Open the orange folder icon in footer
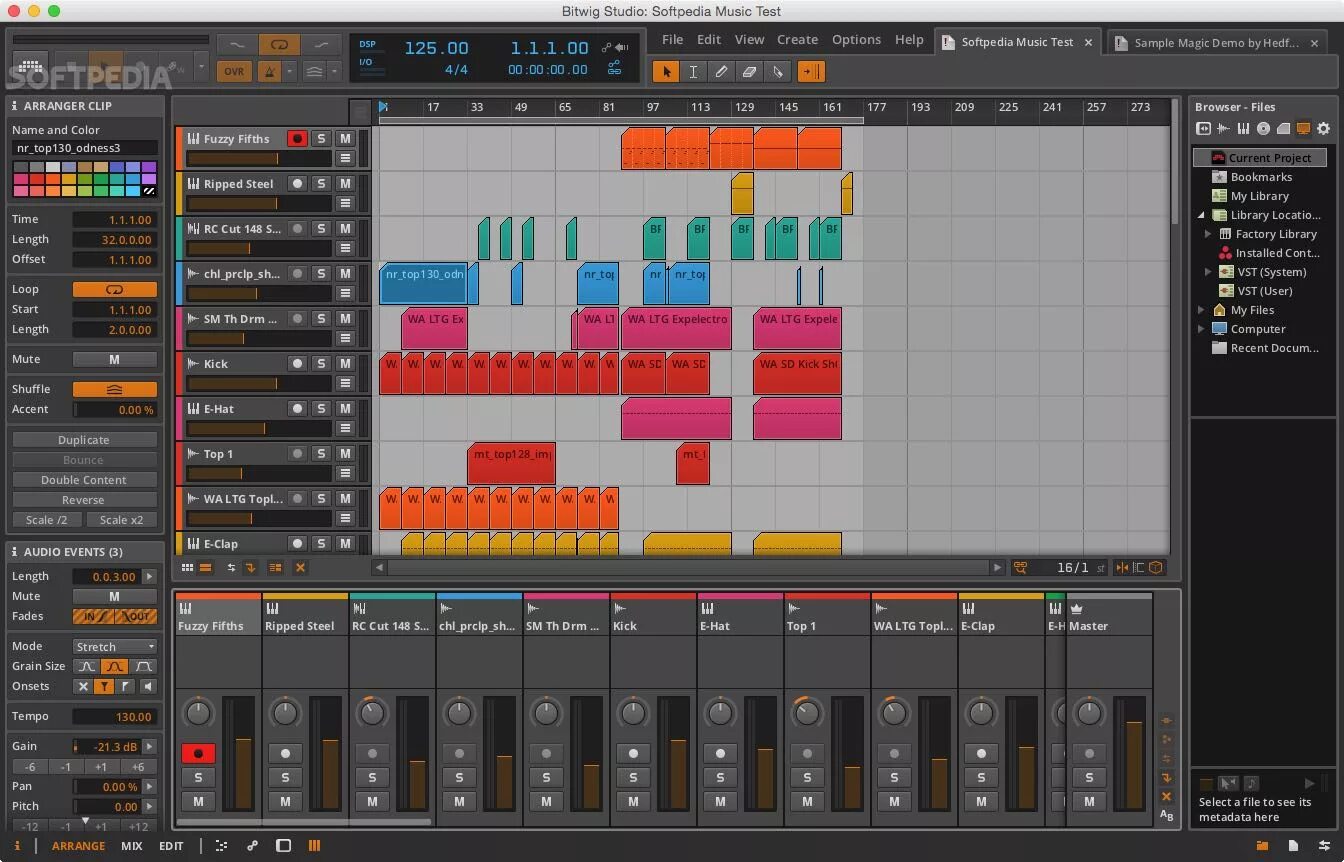1344x862 pixels. [x=1262, y=846]
